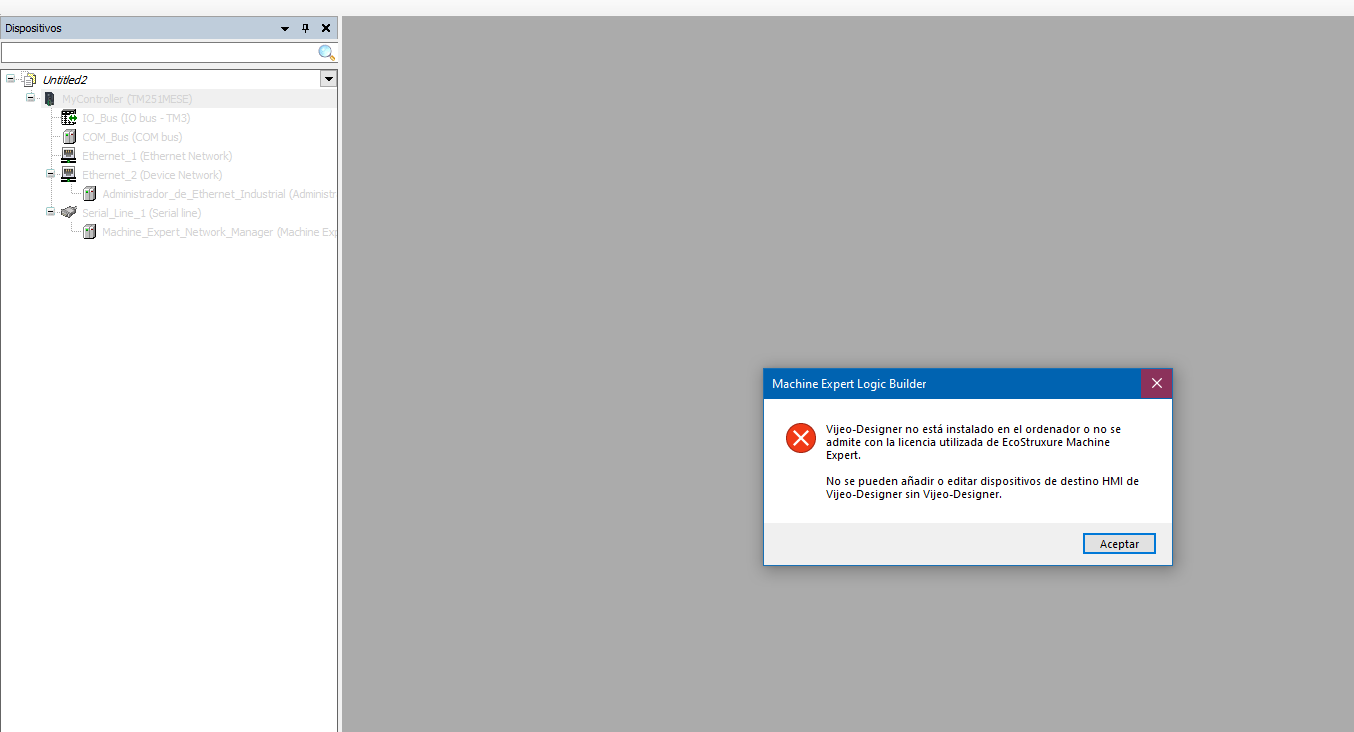Click the Serial_Line_1 connector icon
Screen dimensions: 1354x732
[69, 212]
